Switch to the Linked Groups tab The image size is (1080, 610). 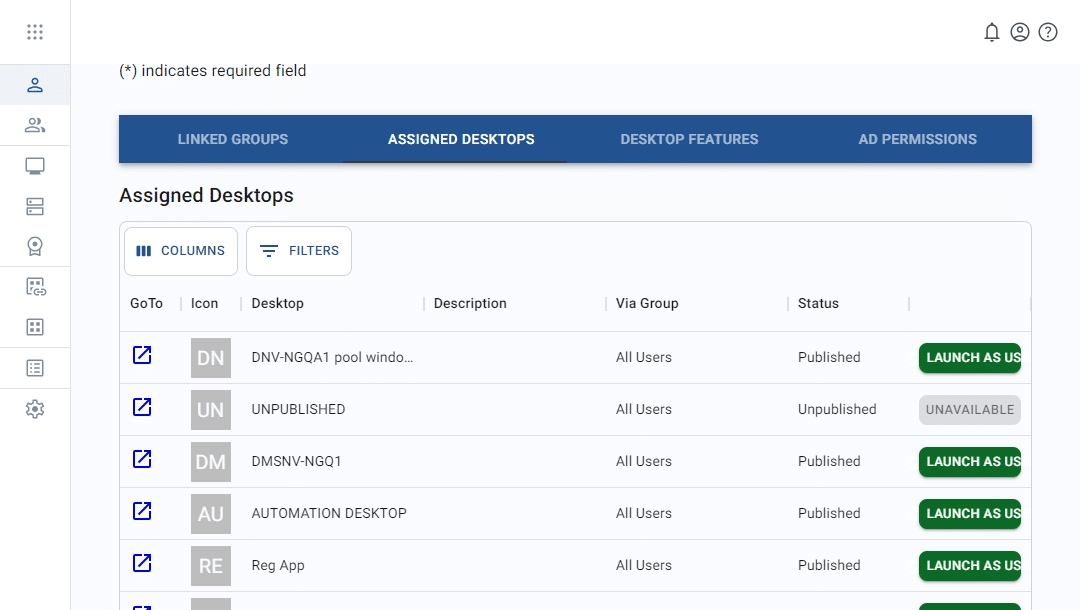[x=232, y=139]
